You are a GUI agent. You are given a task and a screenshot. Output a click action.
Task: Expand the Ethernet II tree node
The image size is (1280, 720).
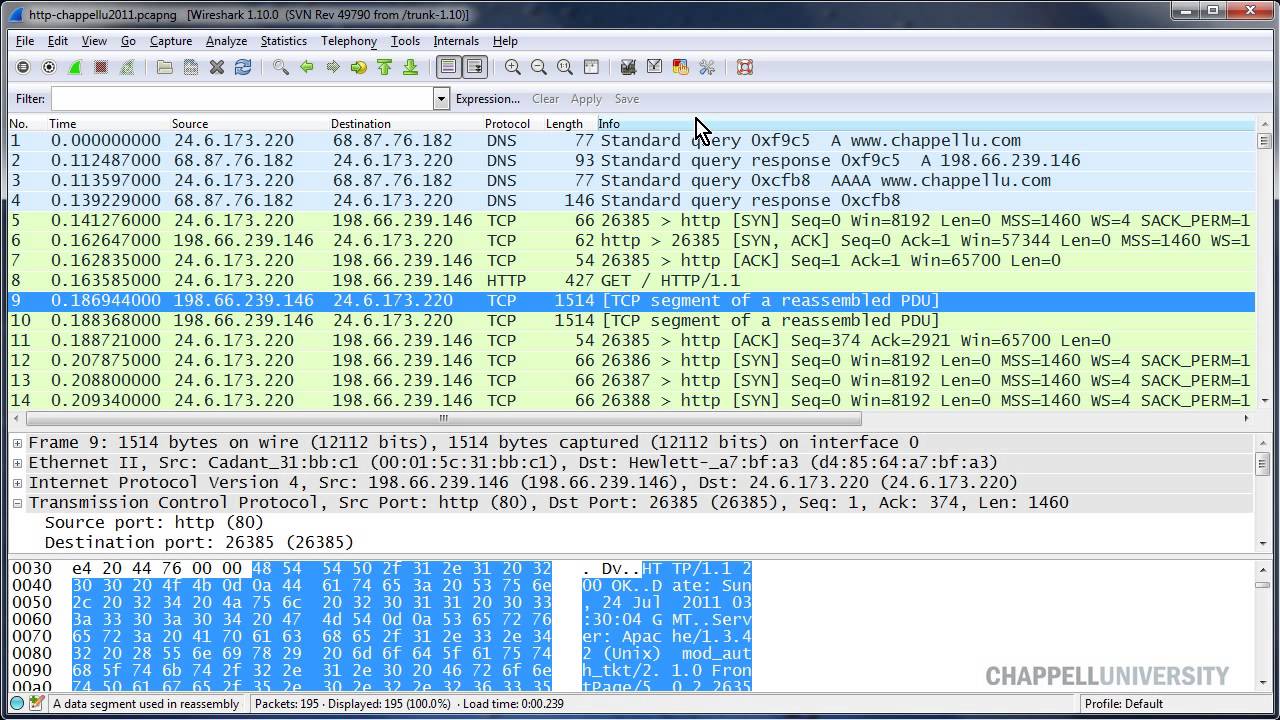(17, 463)
